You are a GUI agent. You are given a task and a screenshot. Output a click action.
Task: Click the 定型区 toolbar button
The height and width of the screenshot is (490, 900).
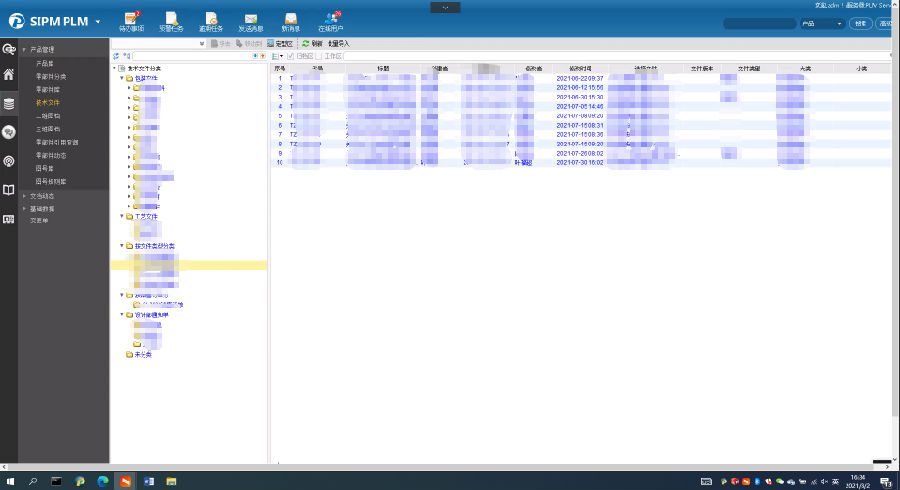click(280, 44)
